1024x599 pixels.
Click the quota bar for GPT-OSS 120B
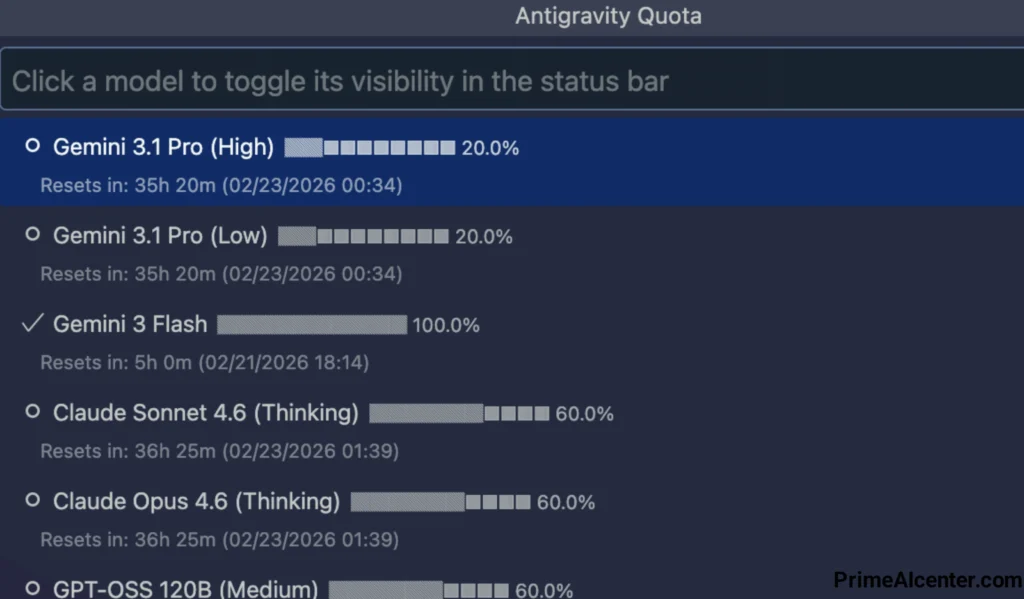click(420, 588)
